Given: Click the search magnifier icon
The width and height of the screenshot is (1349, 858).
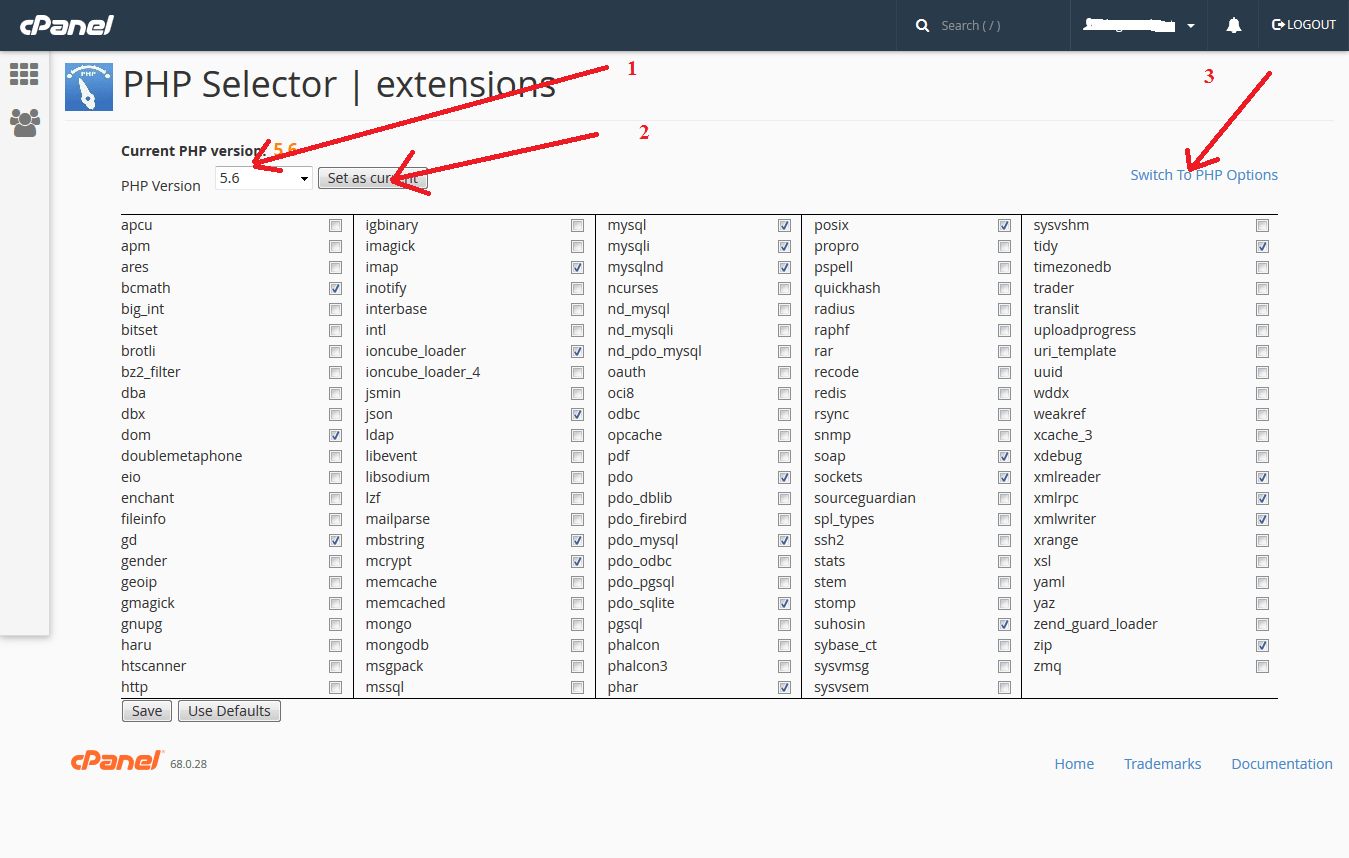Looking at the screenshot, I should [921, 25].
